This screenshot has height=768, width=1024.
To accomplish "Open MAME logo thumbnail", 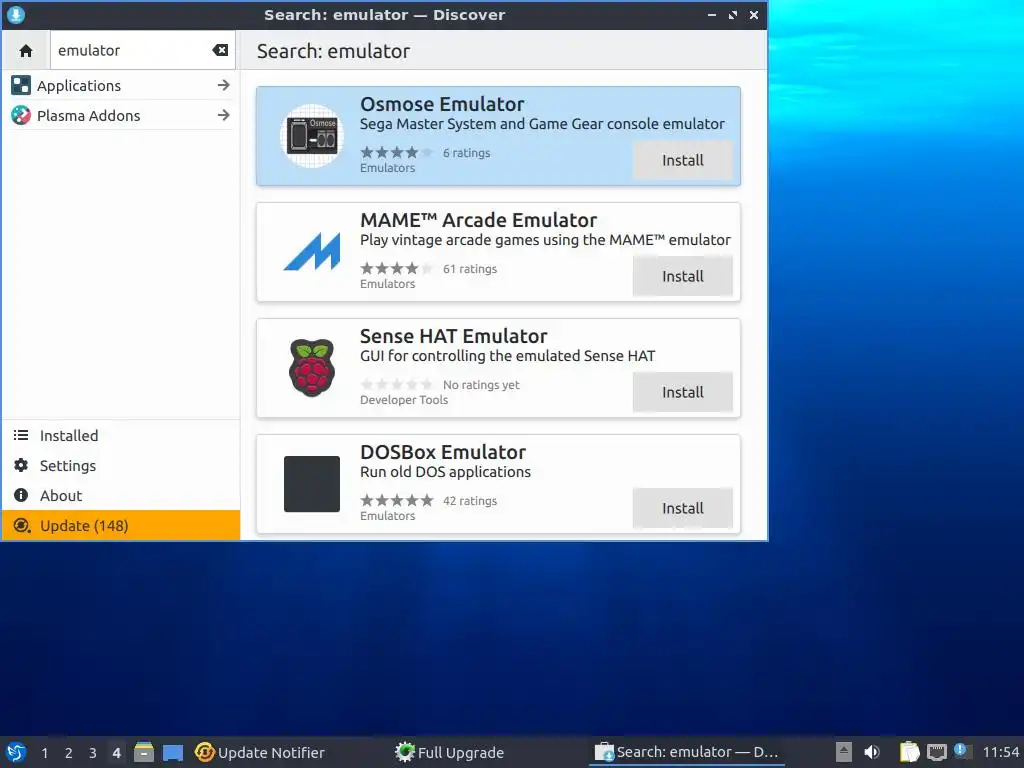I will 312,251.
